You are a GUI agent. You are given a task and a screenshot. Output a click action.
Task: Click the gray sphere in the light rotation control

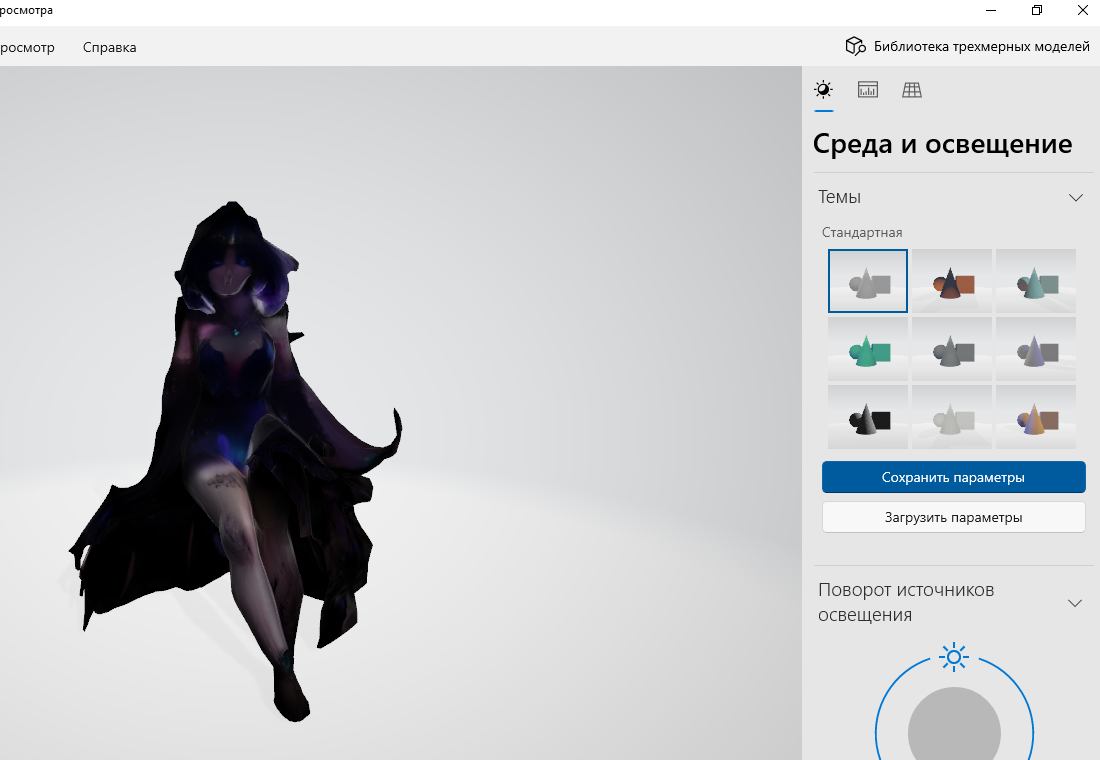(954, 724)
